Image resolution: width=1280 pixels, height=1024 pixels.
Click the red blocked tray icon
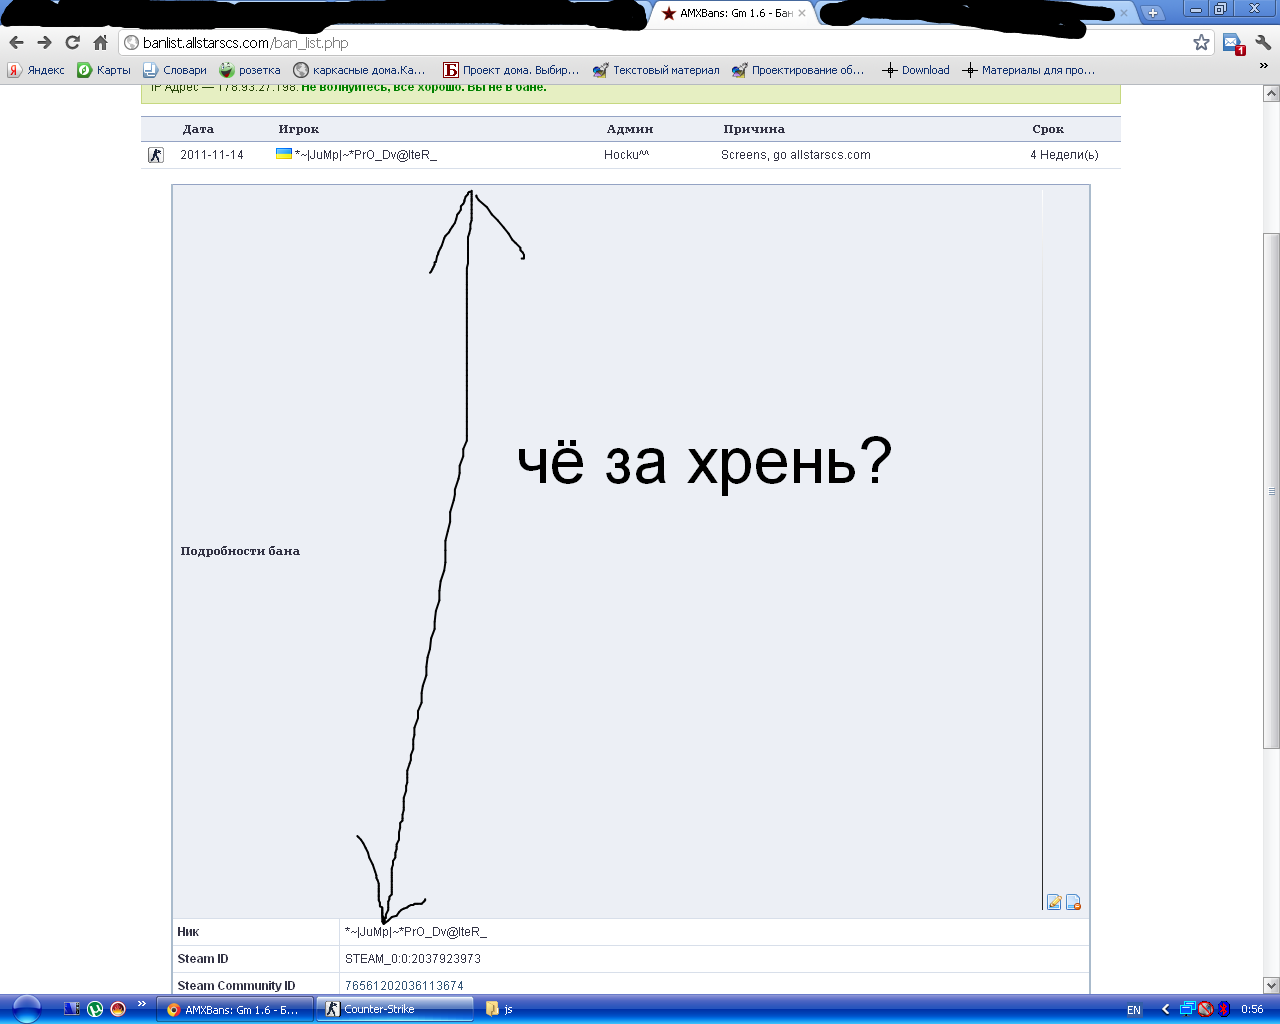pyautogui.click(x=1206, y=1009)
